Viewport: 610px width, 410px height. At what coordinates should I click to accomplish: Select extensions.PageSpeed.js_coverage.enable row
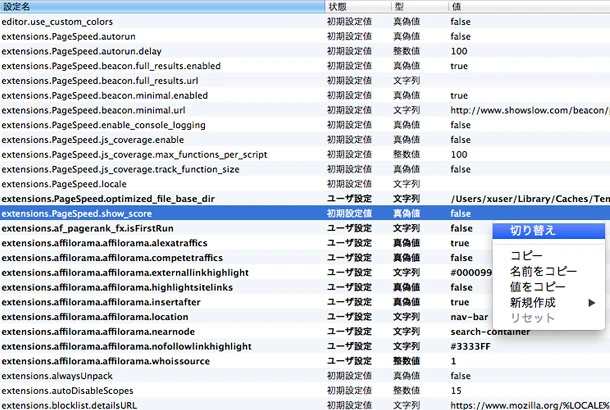tap(305, 140)
